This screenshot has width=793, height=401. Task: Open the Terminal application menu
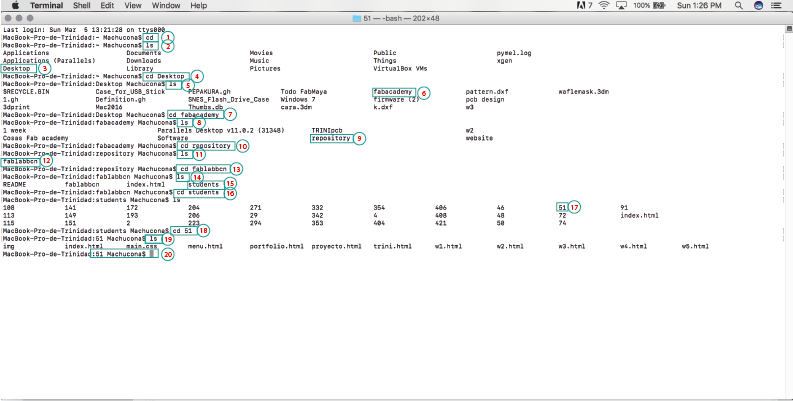point(47,6)
